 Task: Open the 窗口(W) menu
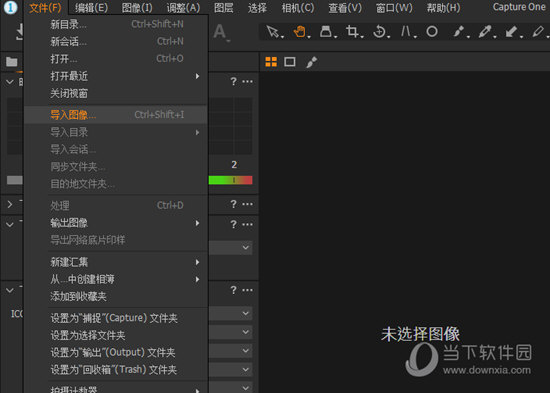[394, 7]
